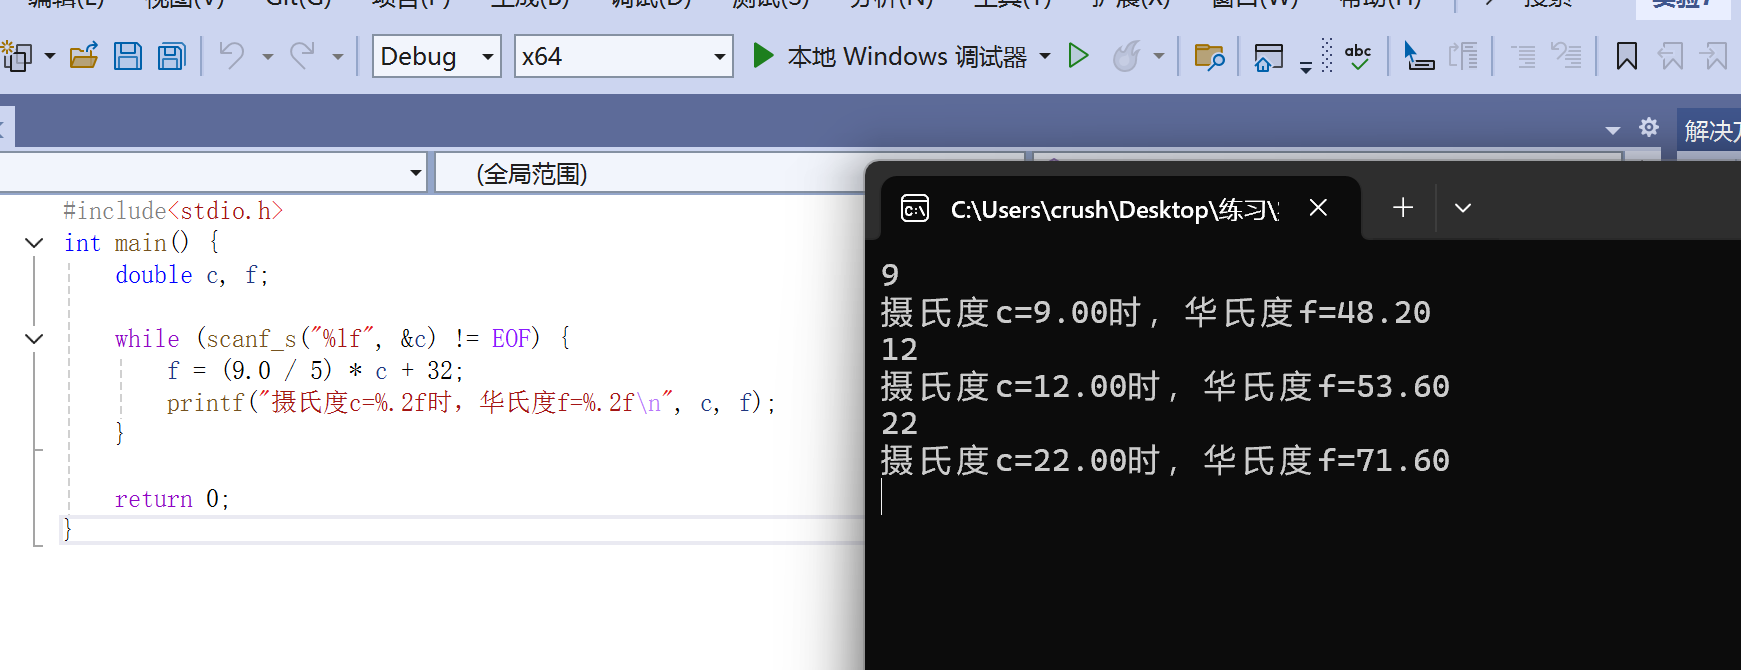Image resolution: width=1741 pixels, height=670 pixels.
Task: Open the document tab list dropdown arrow
Action: (1612, 131)
